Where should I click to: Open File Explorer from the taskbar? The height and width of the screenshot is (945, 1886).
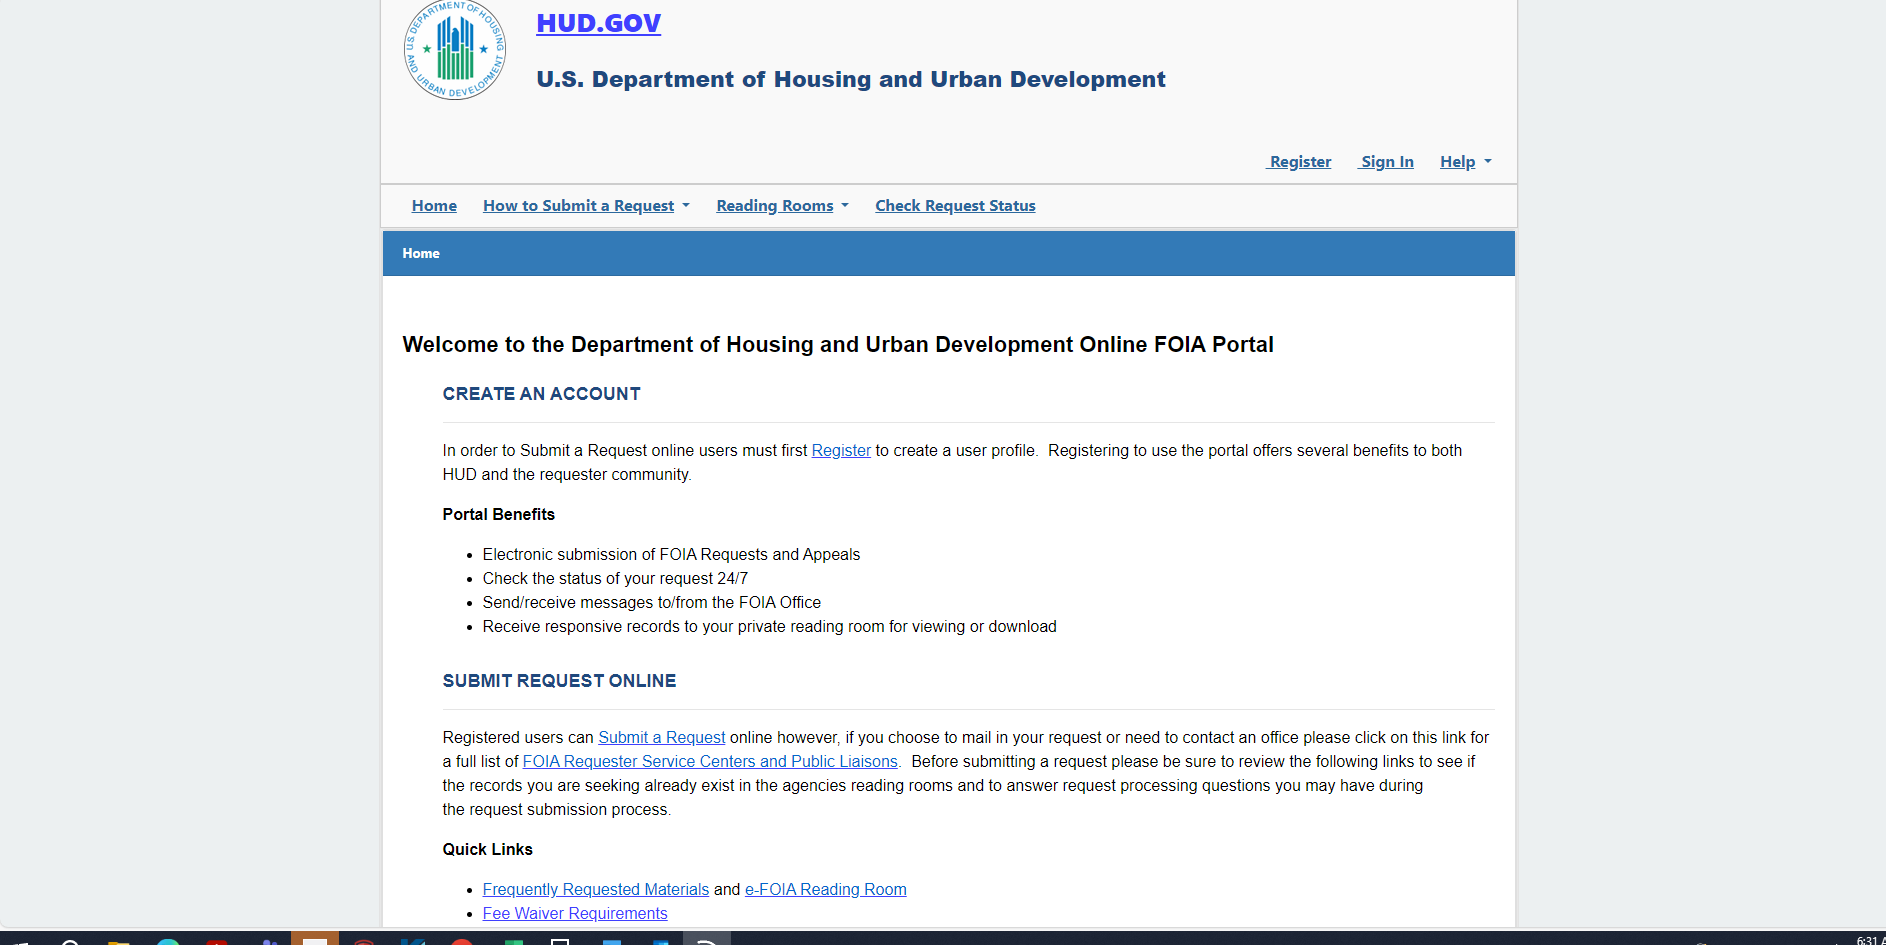[x=119, y=941]
